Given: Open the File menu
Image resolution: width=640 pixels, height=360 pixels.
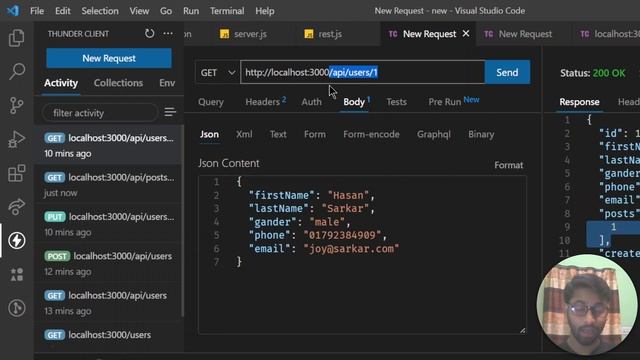Looking at the screenshot, I should (x=37, y=11).
